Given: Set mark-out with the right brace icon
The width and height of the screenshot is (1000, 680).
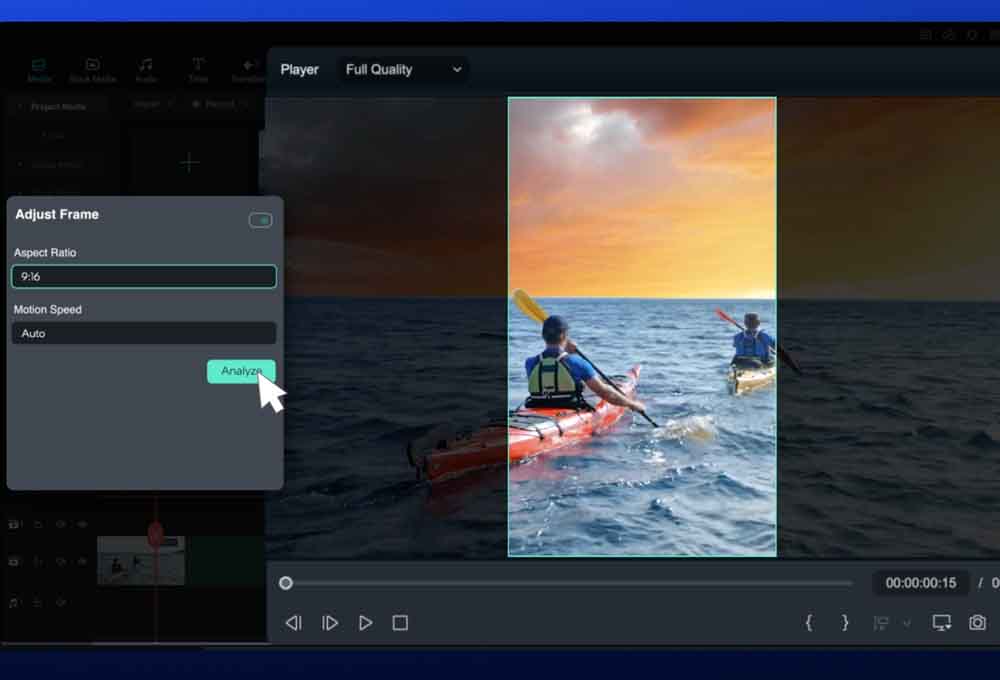Looking at the screenshot, I should point(845,623).
